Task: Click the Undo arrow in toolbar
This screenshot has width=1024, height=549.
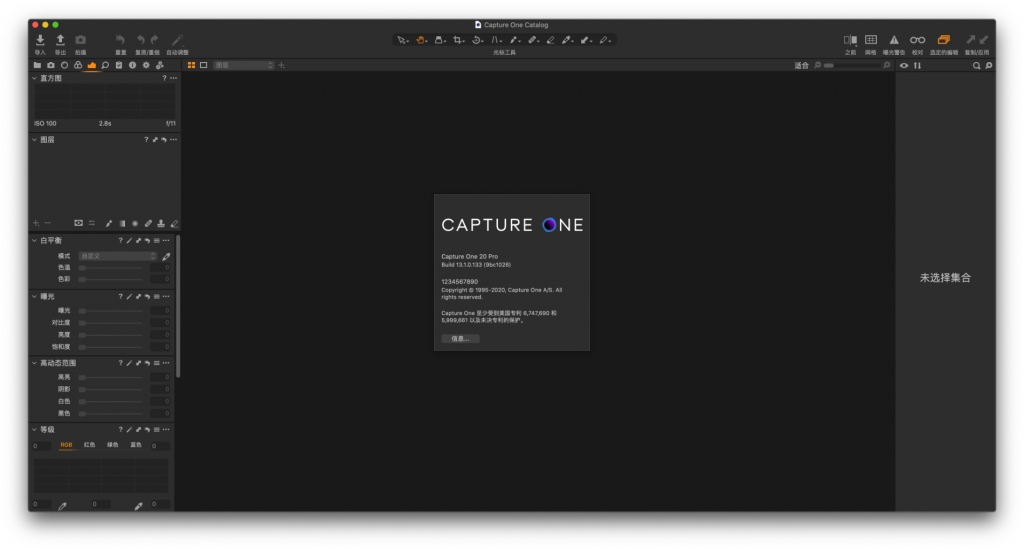Action: tap(140, 40)
